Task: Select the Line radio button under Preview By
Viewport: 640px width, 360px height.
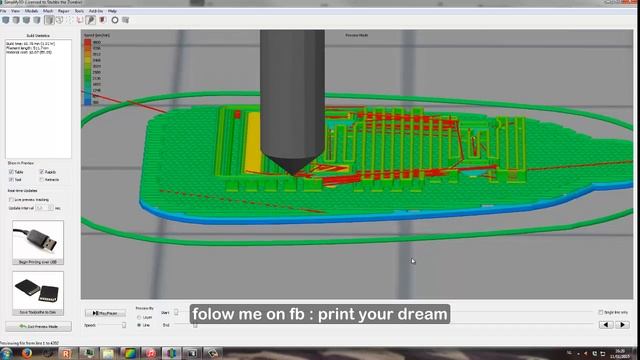Action: click(x=139, y=325)
